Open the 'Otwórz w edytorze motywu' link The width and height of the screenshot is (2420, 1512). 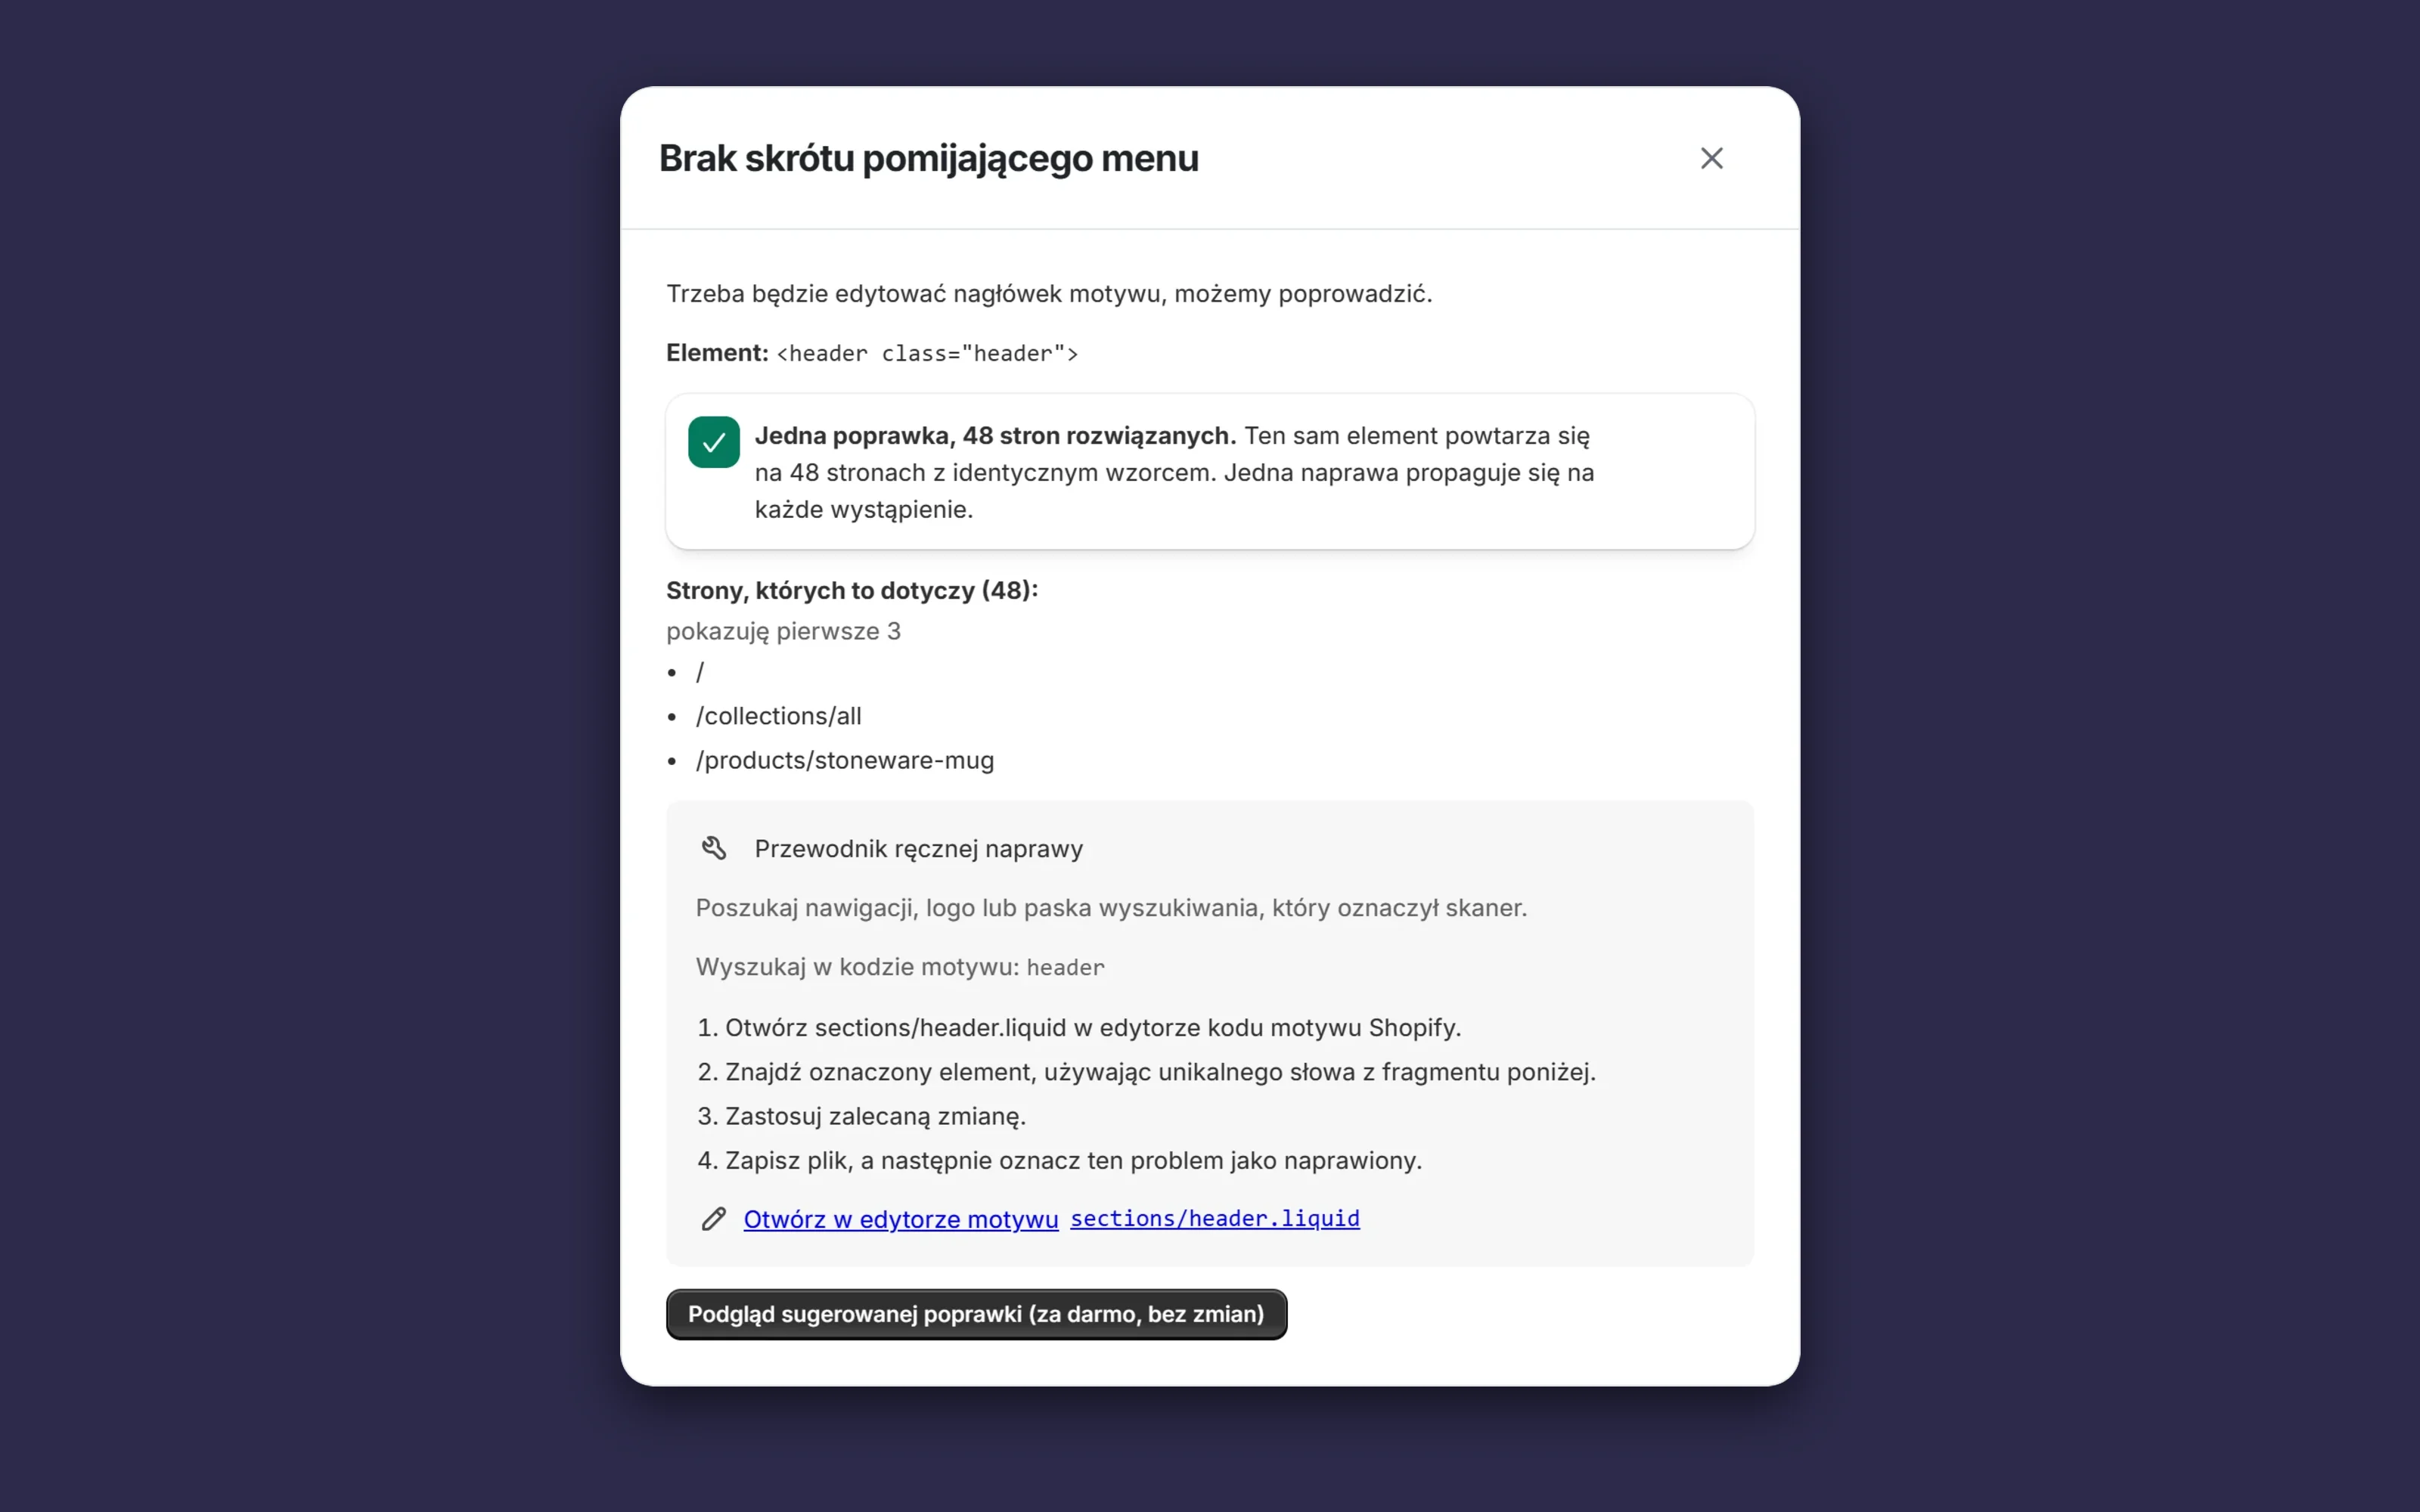[x=901, y=1219]
